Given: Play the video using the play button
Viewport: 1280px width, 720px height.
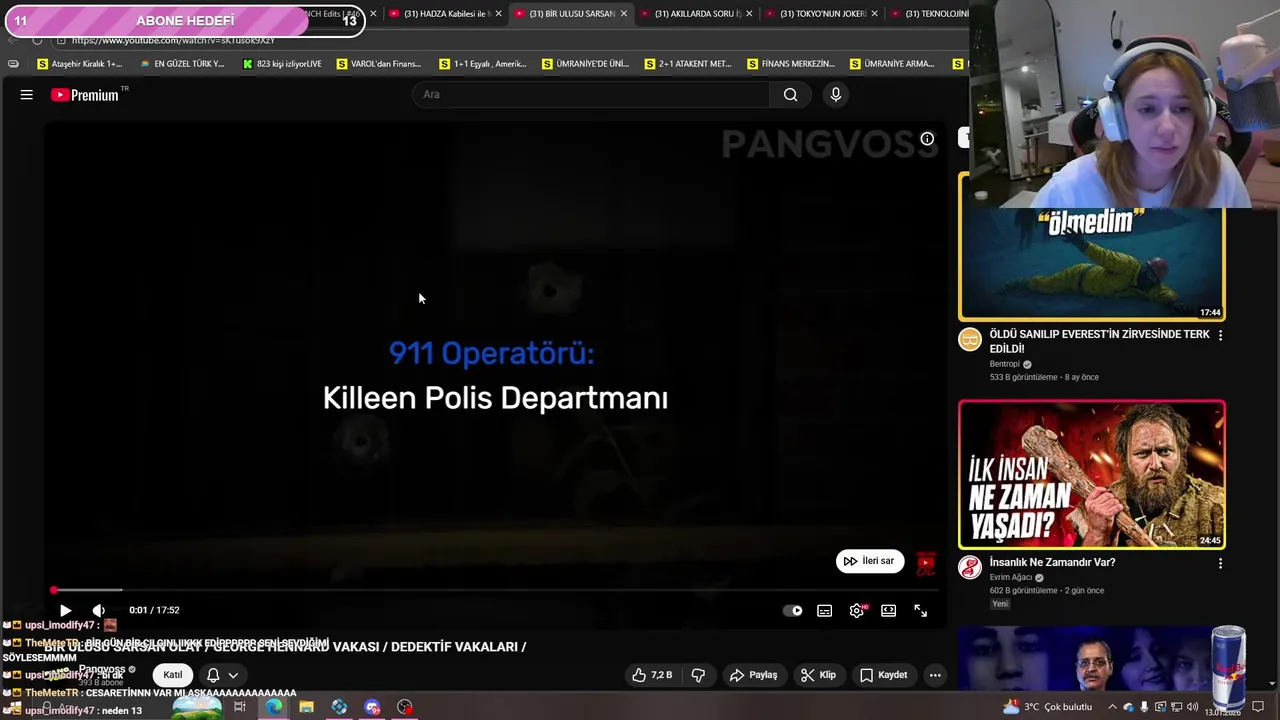Looking at the screenshot, I should click(65, 610).
